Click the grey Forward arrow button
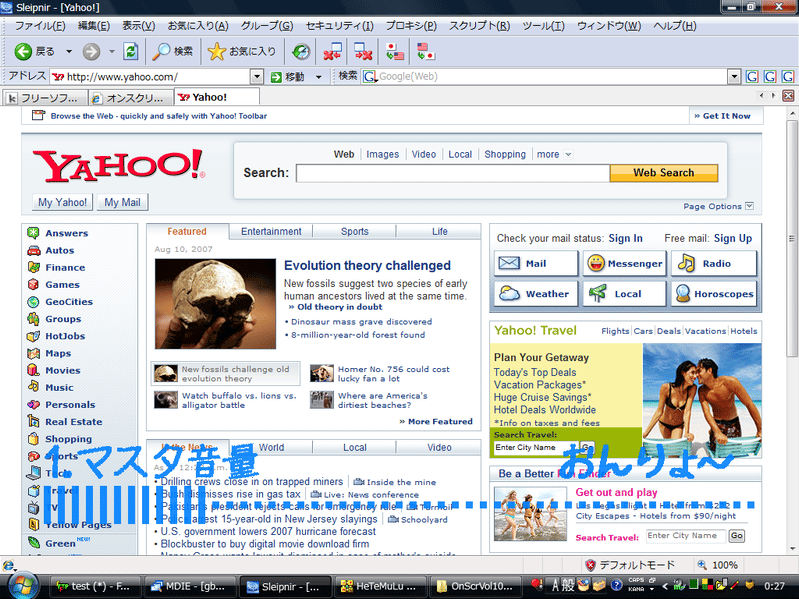 pyautogui.click(x=91, y=51)
